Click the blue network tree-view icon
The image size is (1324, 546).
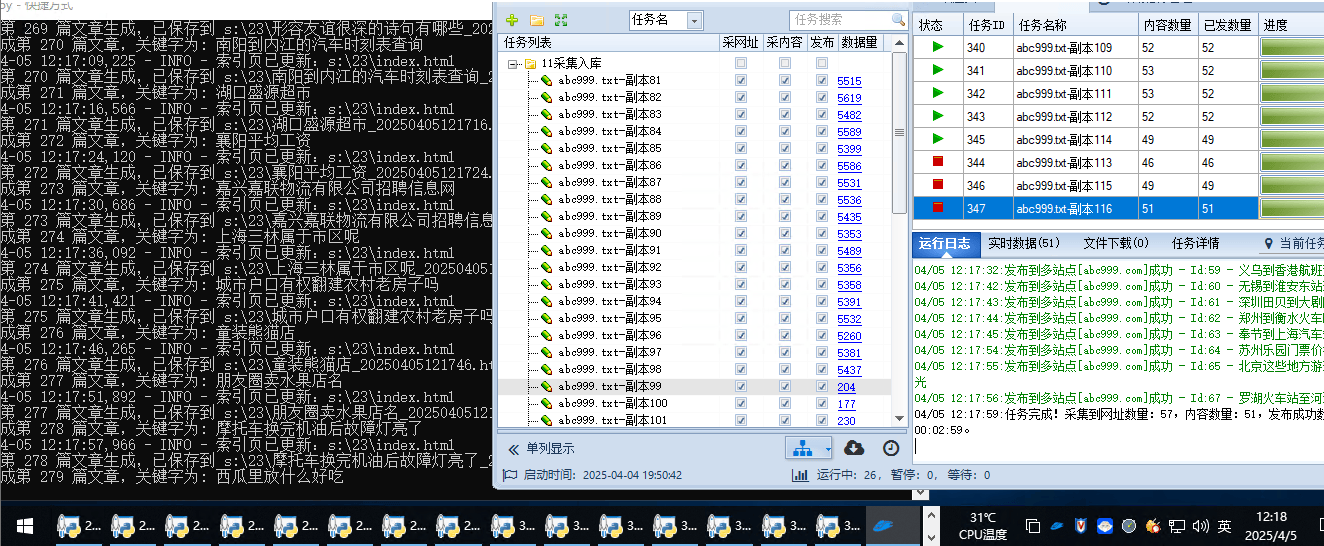(x=802, y=448)
